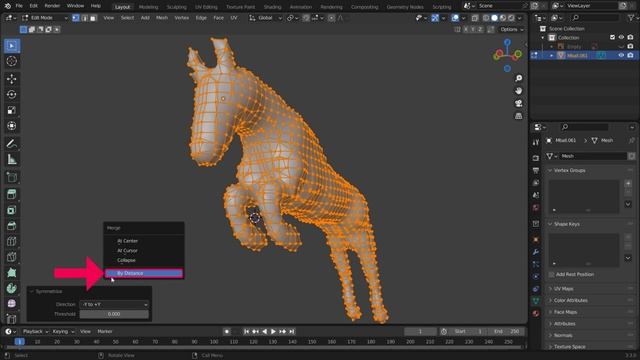Select the Knife tool
The height and width of the screenshot is (360, 640).
11,257
